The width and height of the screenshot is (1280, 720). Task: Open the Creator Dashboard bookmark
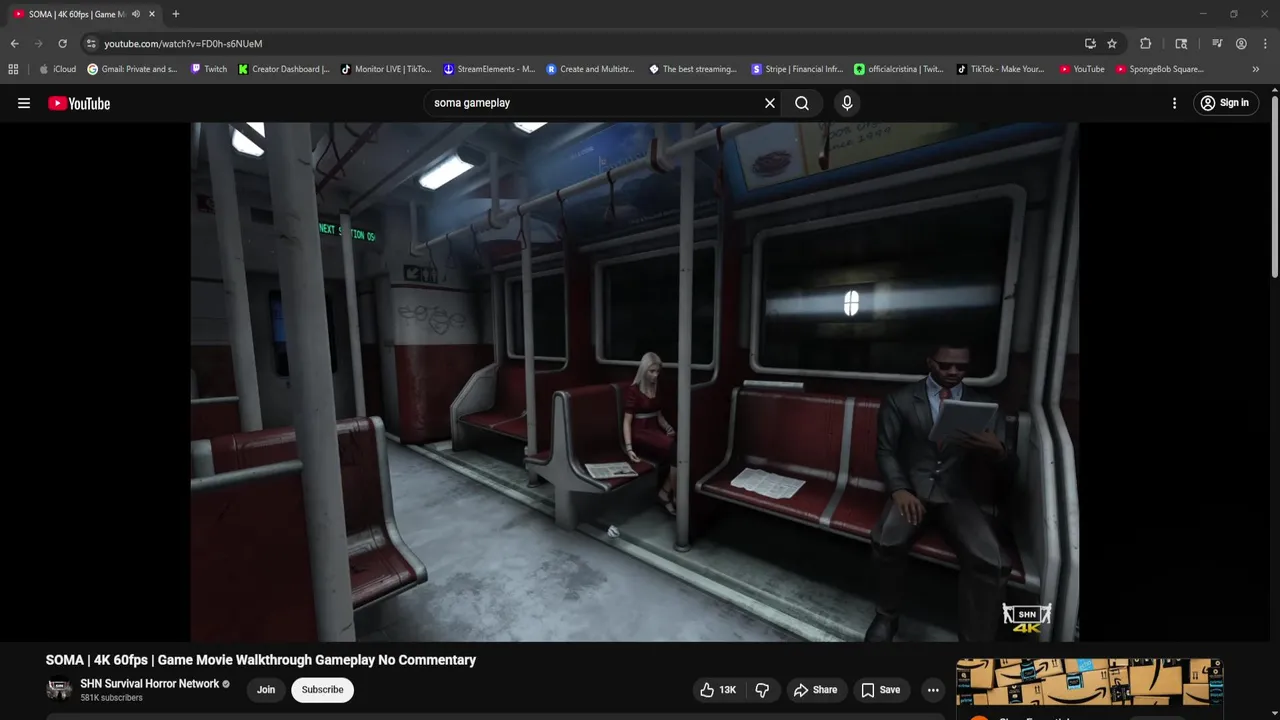(284, 69)
